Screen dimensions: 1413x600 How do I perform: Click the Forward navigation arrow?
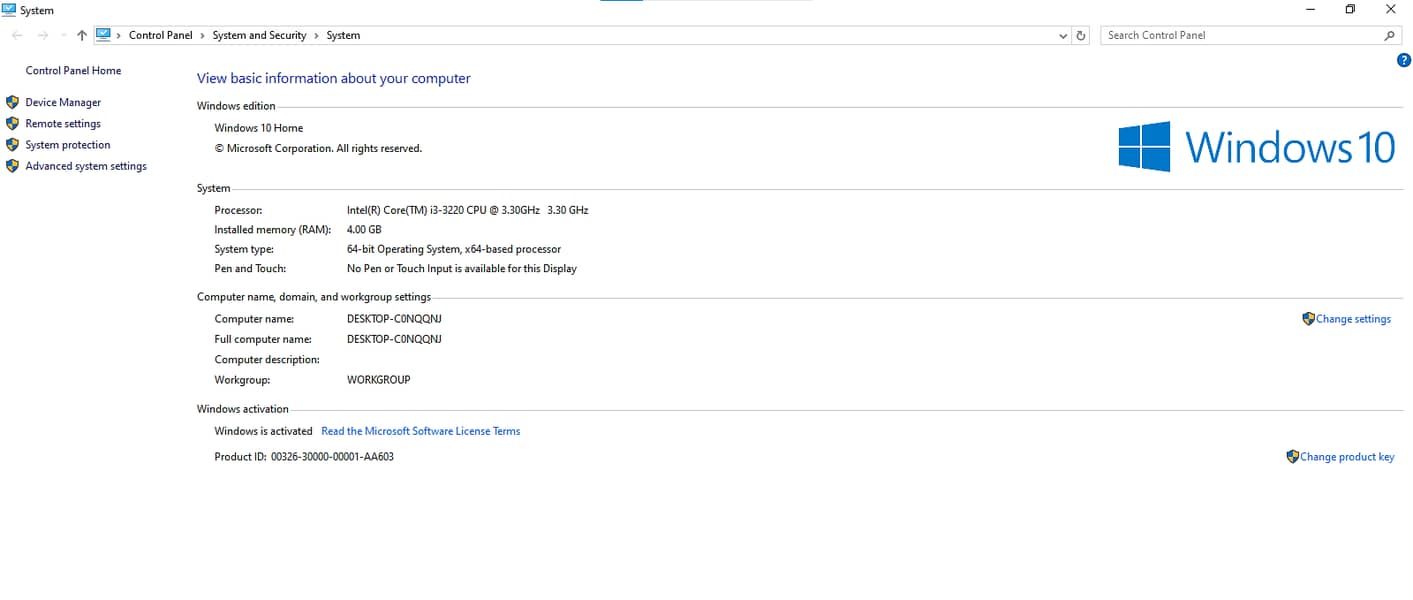42,35
